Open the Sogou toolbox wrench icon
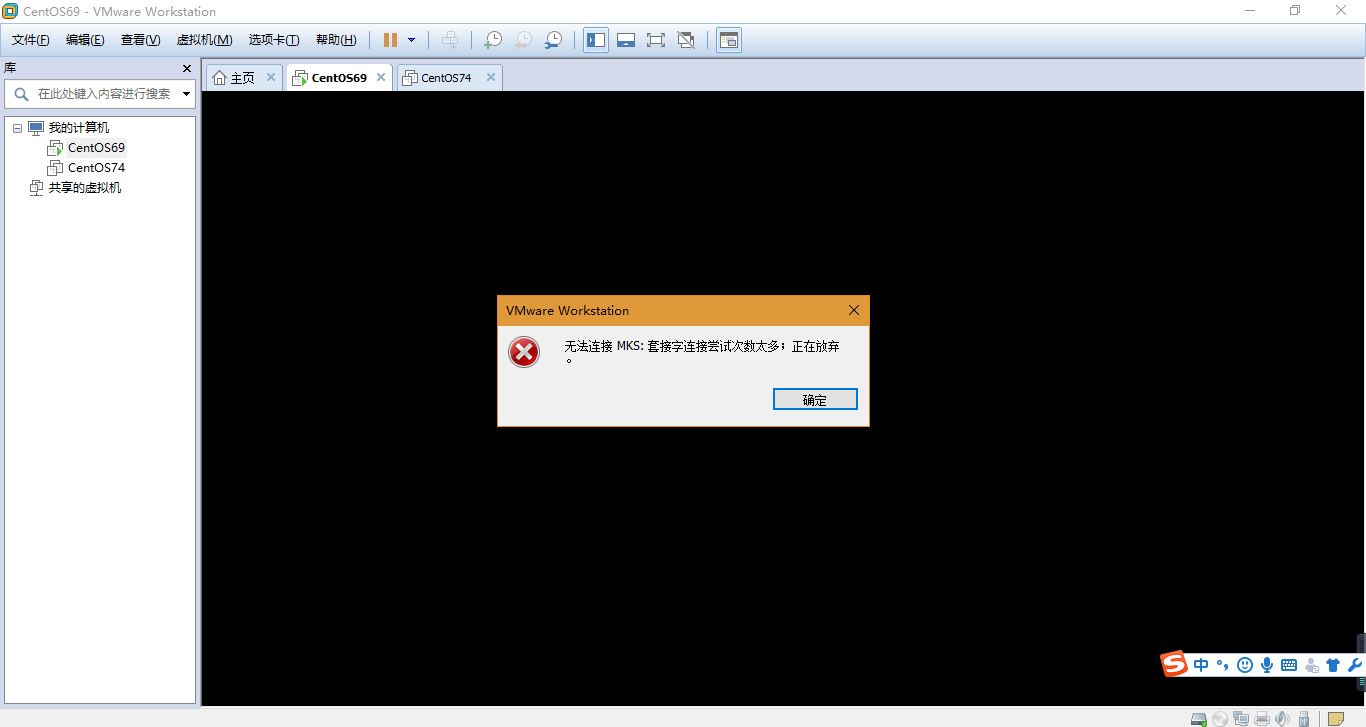Screen dimensions: 1366x727 point(1355,665)
